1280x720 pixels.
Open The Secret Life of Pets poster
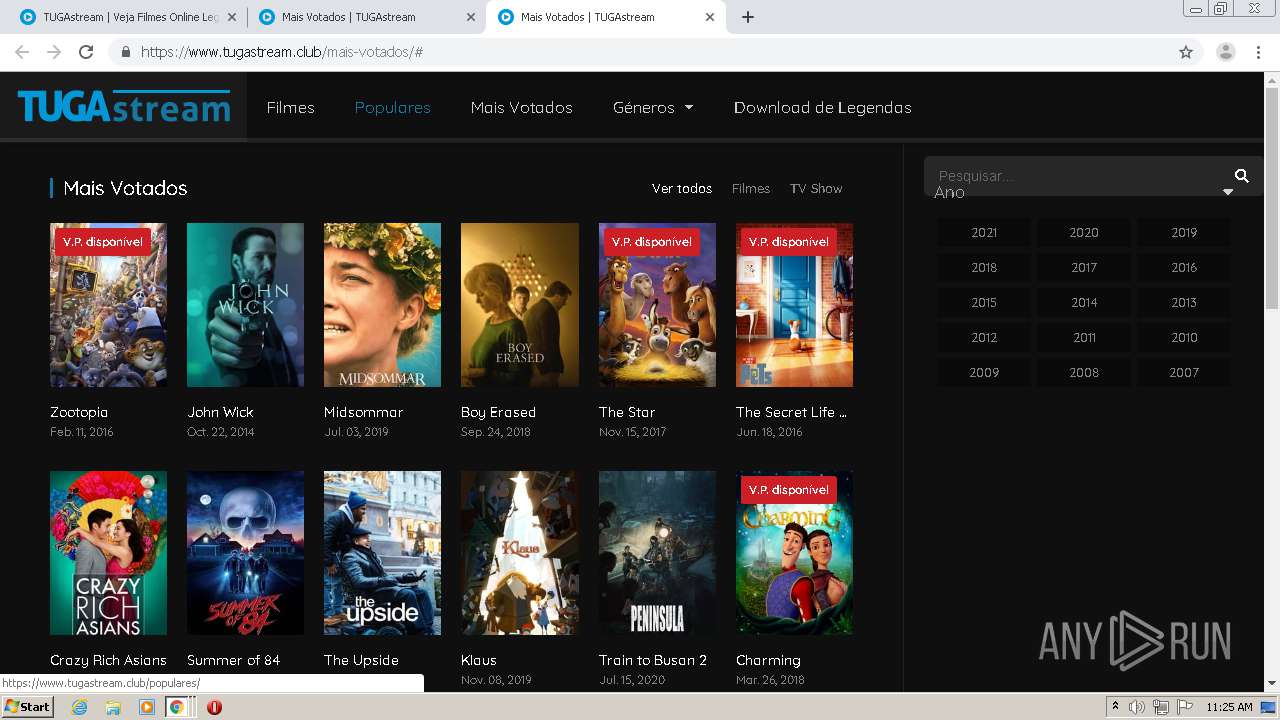[x=794, y=305]
